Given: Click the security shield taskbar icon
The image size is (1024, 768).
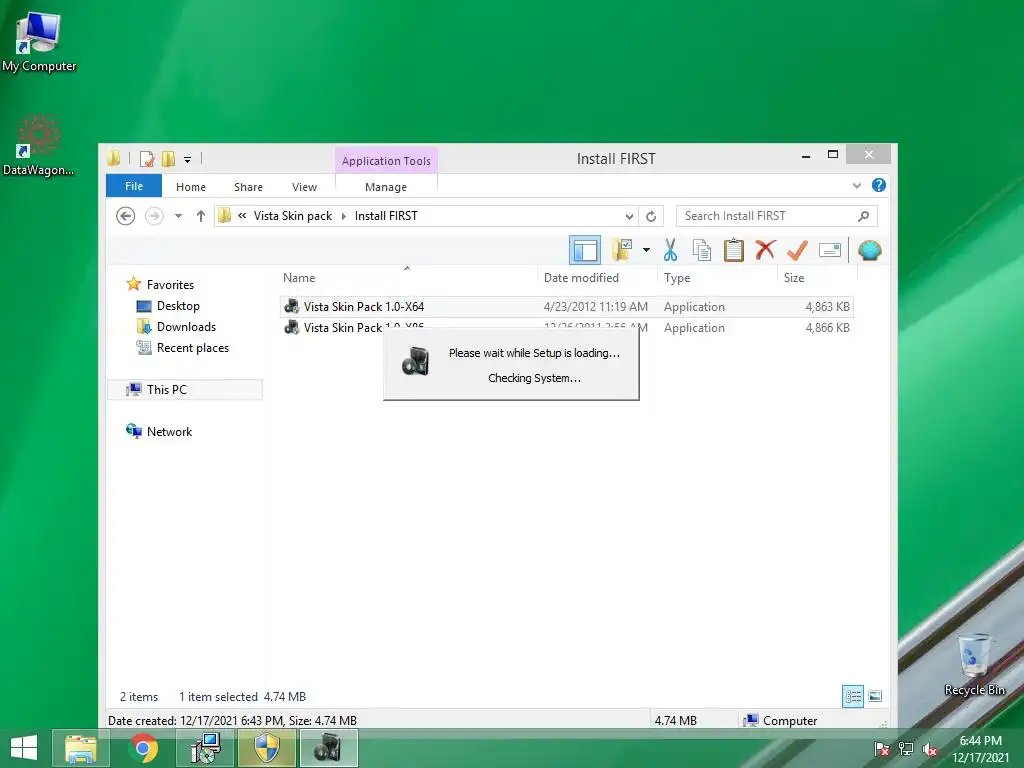Looking at the screenshot, I should tap(267, 748).
